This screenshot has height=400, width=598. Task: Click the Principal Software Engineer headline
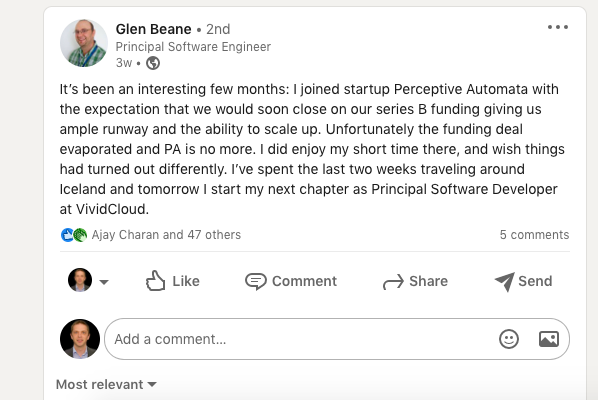coord(193,47)
